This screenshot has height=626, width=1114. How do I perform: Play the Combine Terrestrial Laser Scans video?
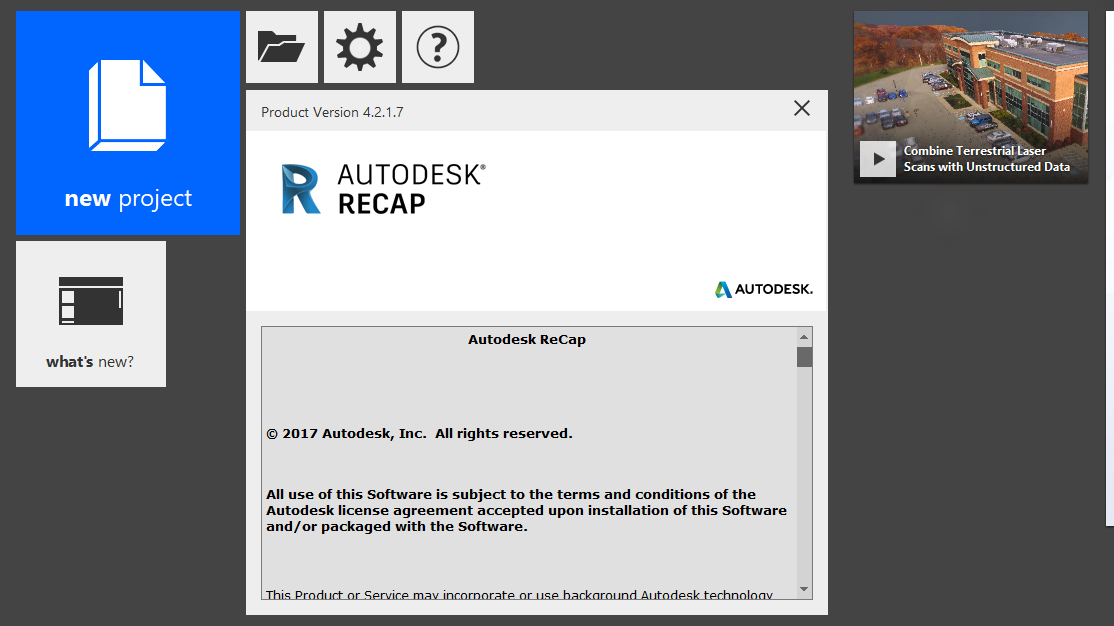tap(877, 159)
